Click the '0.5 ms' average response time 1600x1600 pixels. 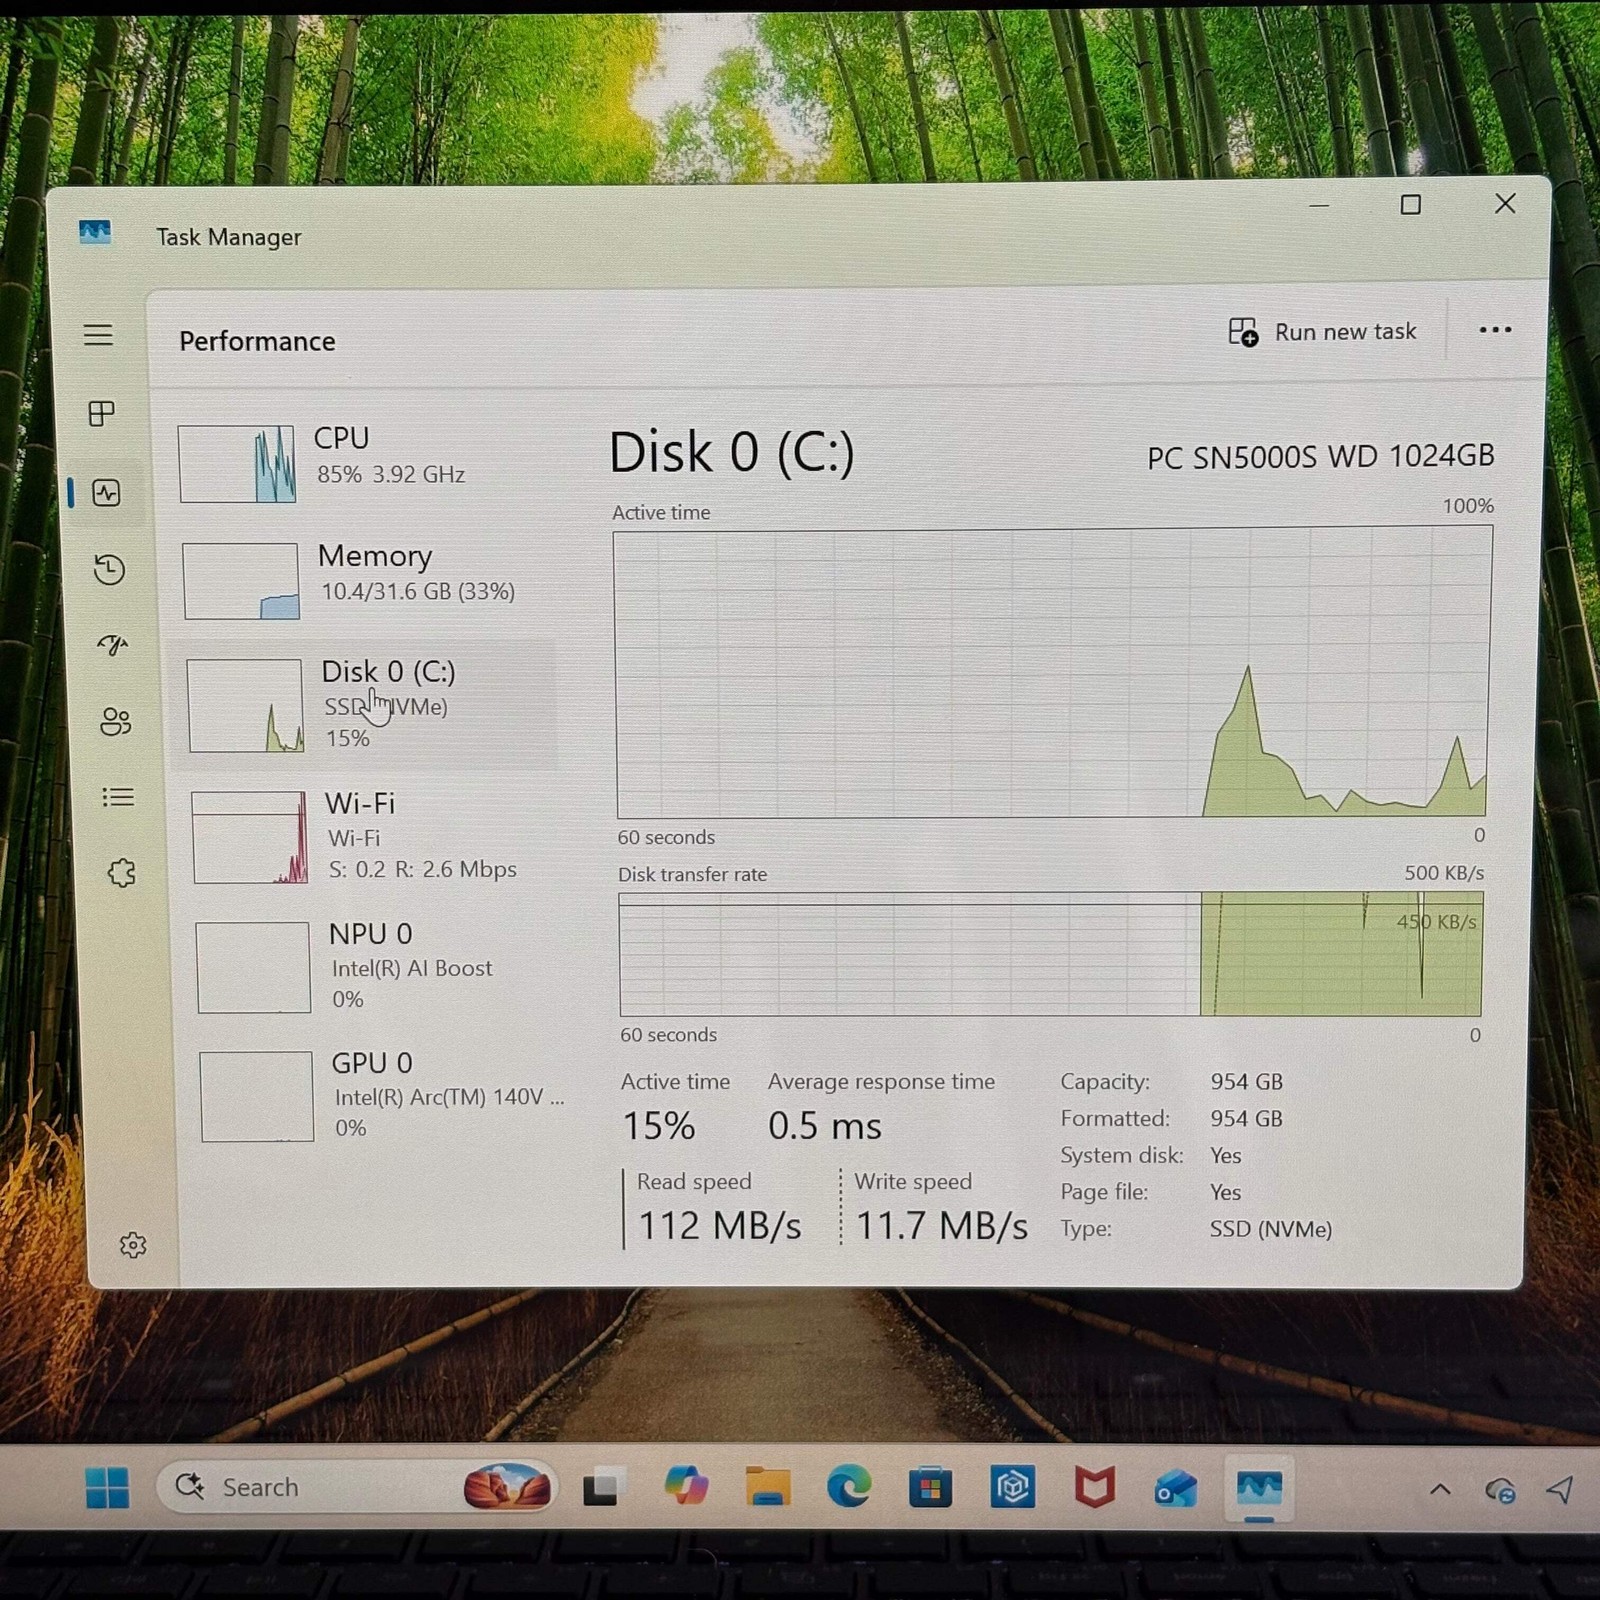tap(825, 1126)
